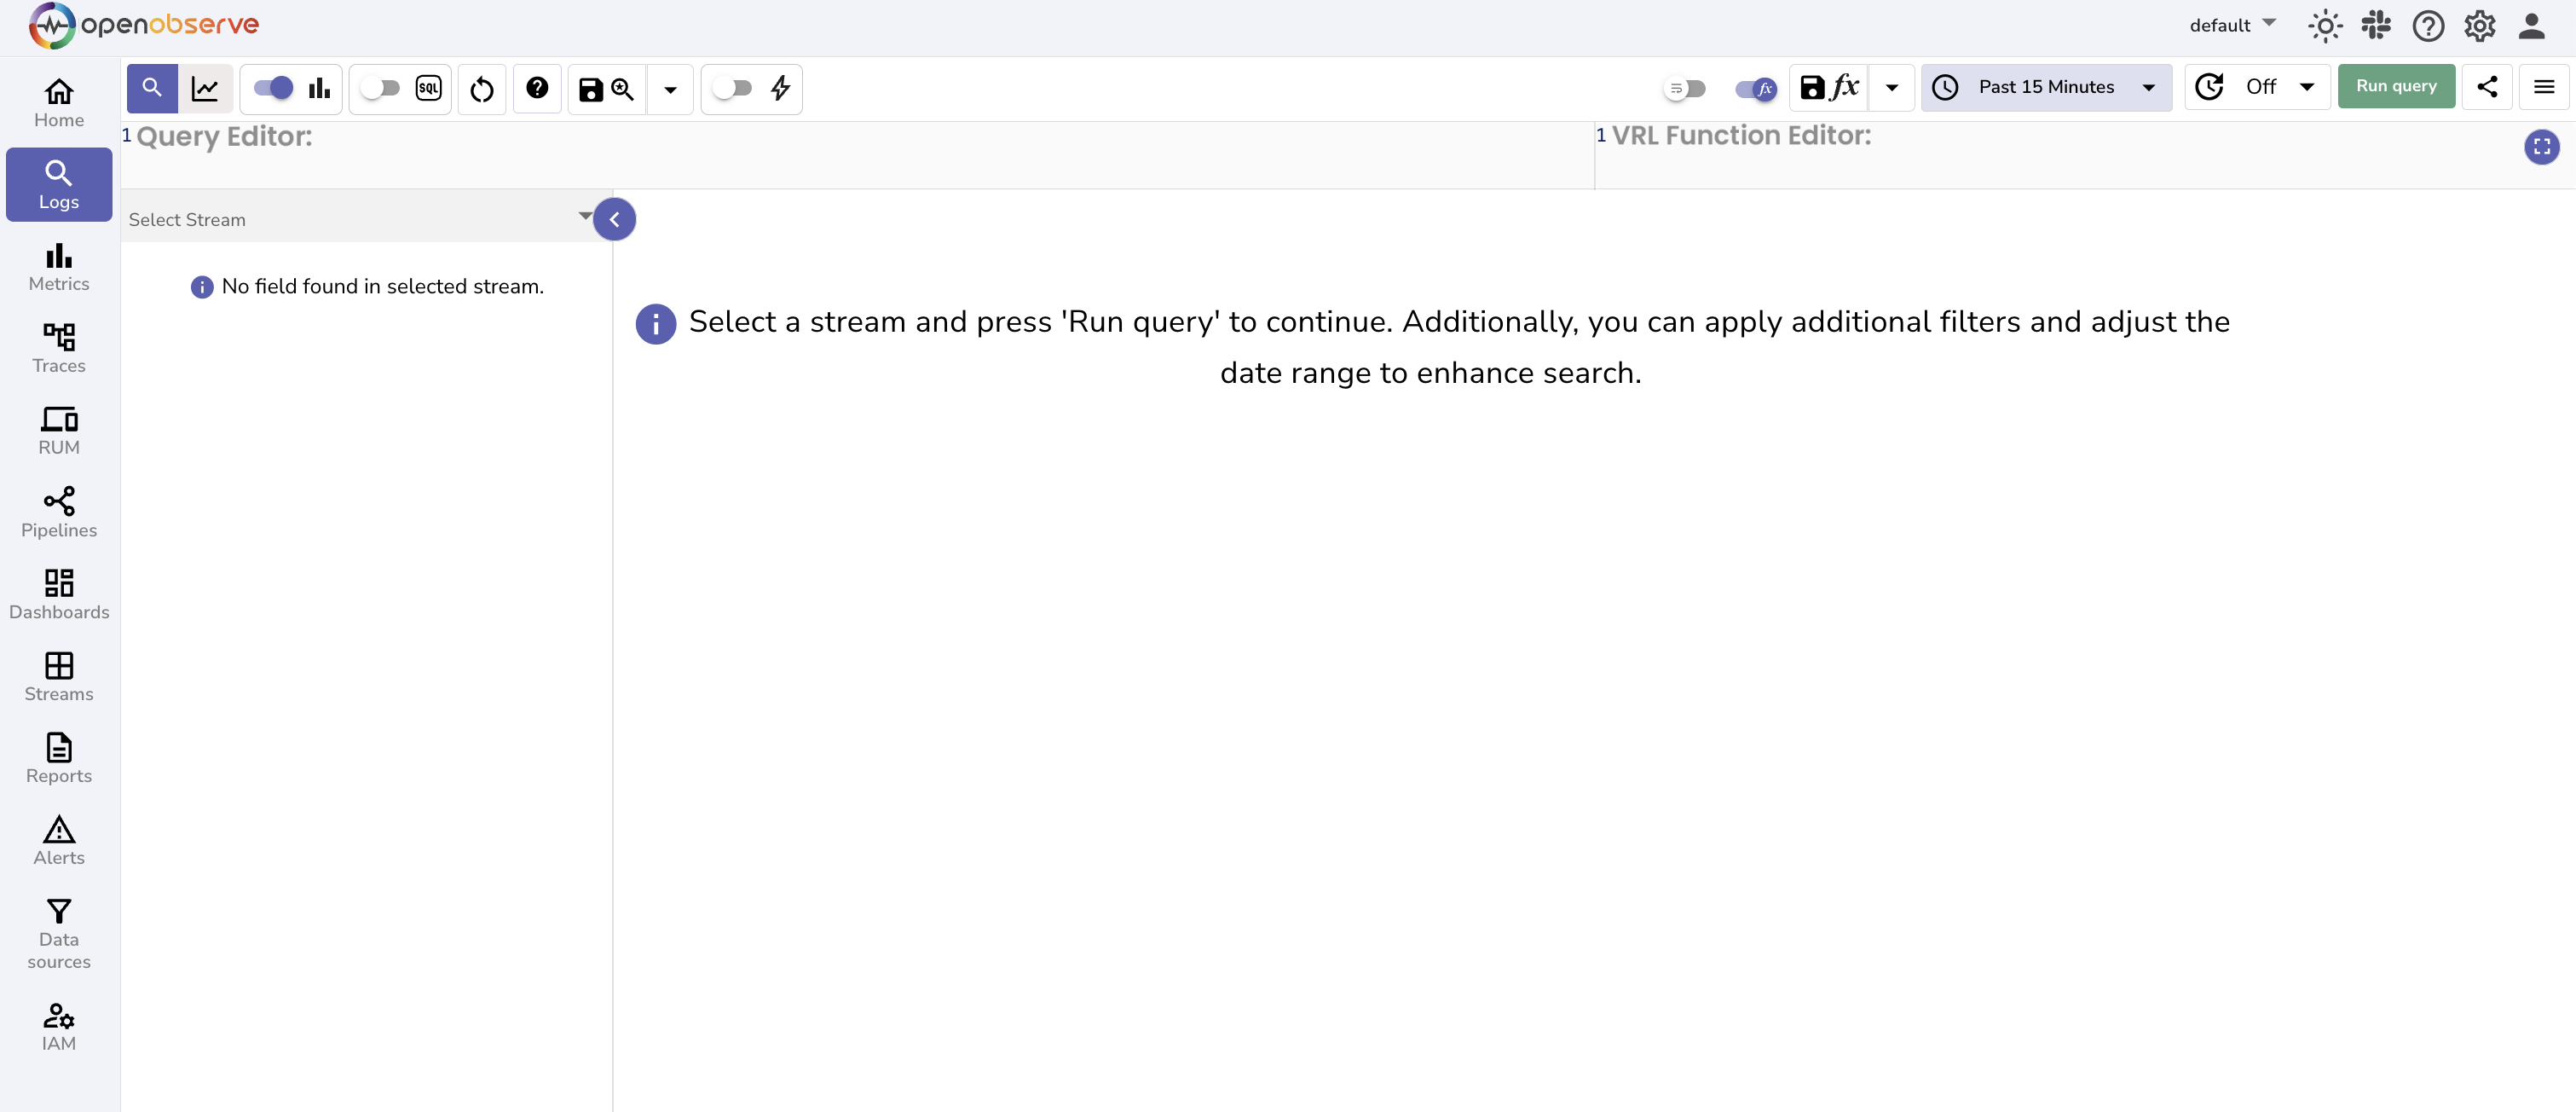Open the help question mark in header
This screenshot has height=1112, width=2576.
pyautogui.click(x=2428, y=26)
